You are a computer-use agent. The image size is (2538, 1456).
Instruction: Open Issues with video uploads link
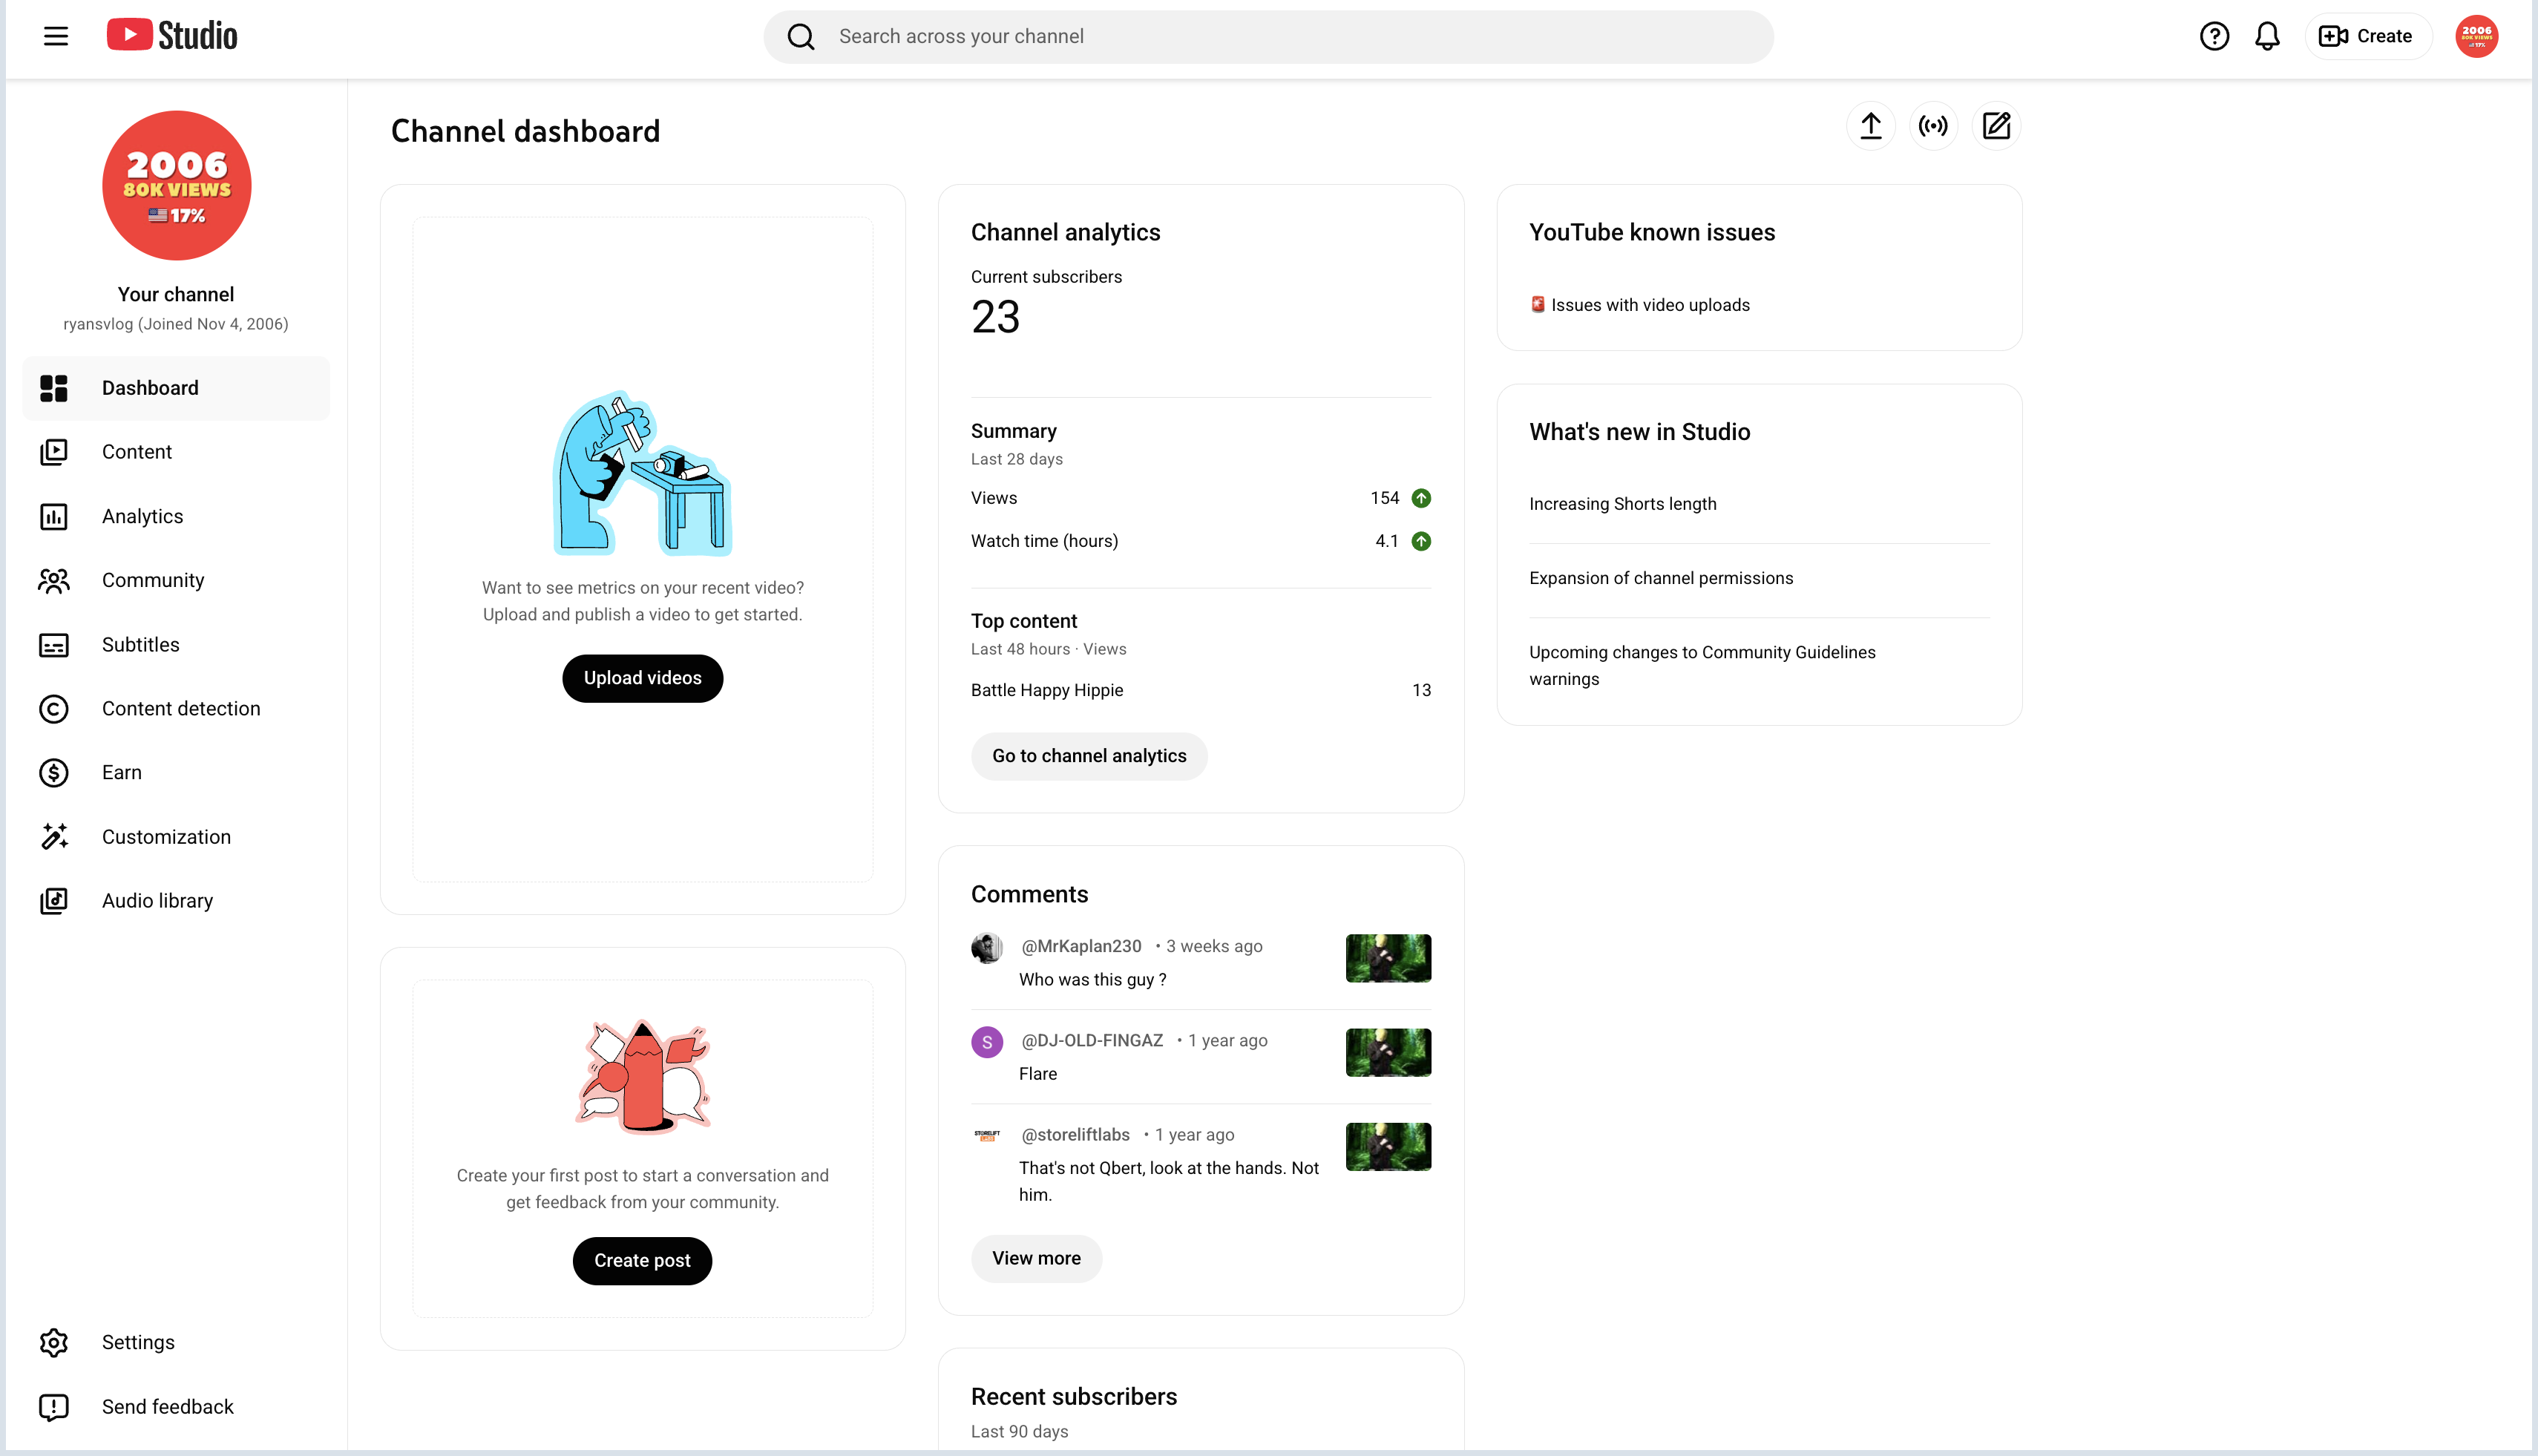(x=1650, y=305)
